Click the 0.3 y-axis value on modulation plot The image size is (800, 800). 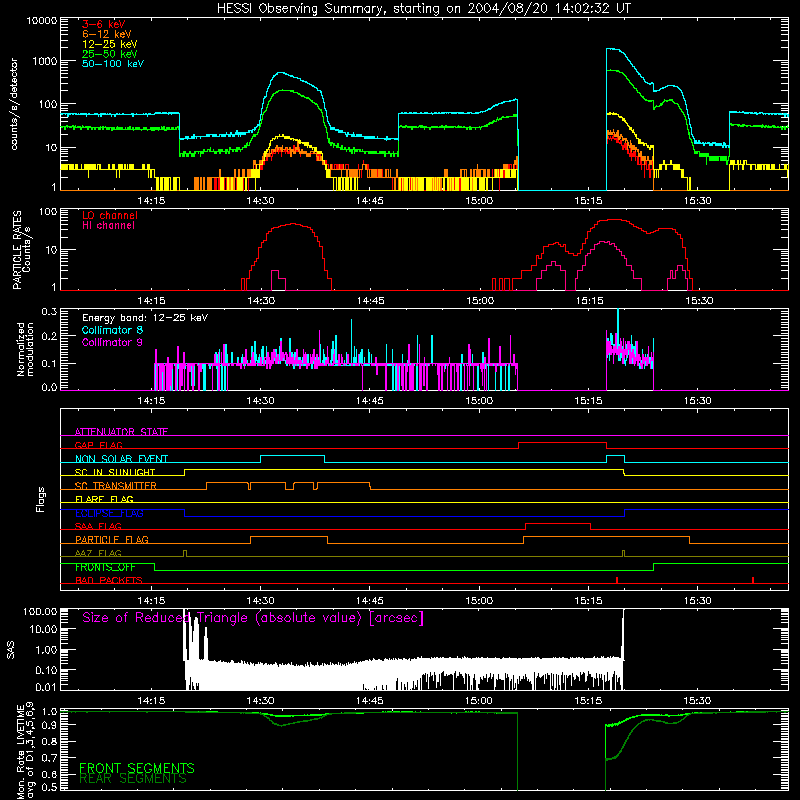(49, 311)
